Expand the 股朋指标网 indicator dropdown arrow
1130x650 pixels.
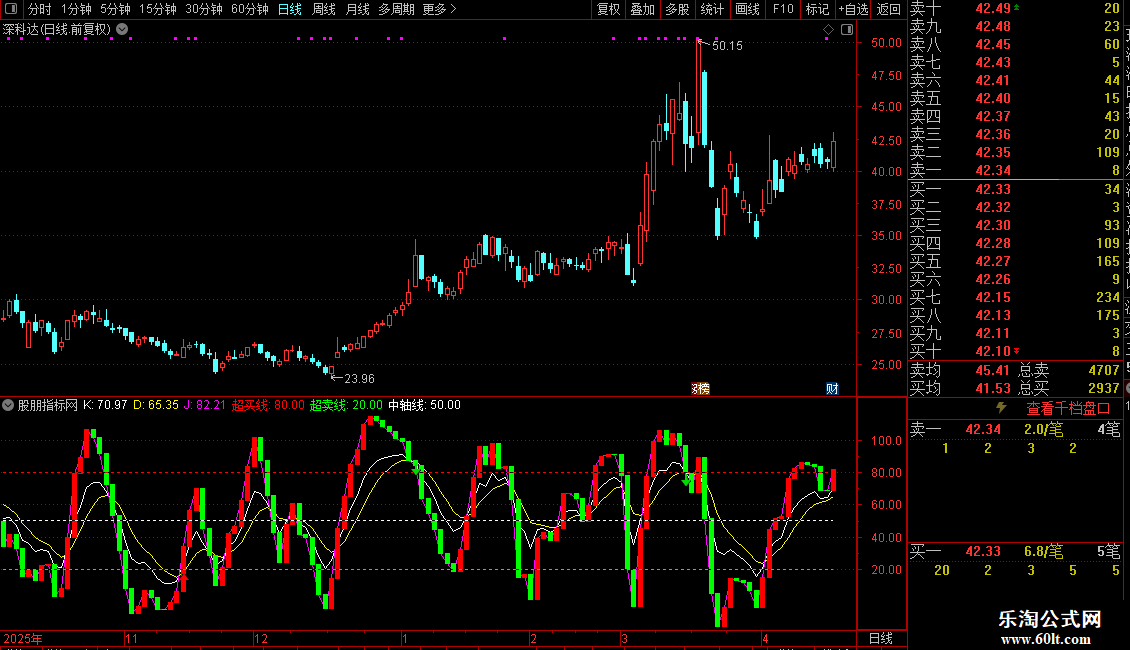[x=8, y=405]
